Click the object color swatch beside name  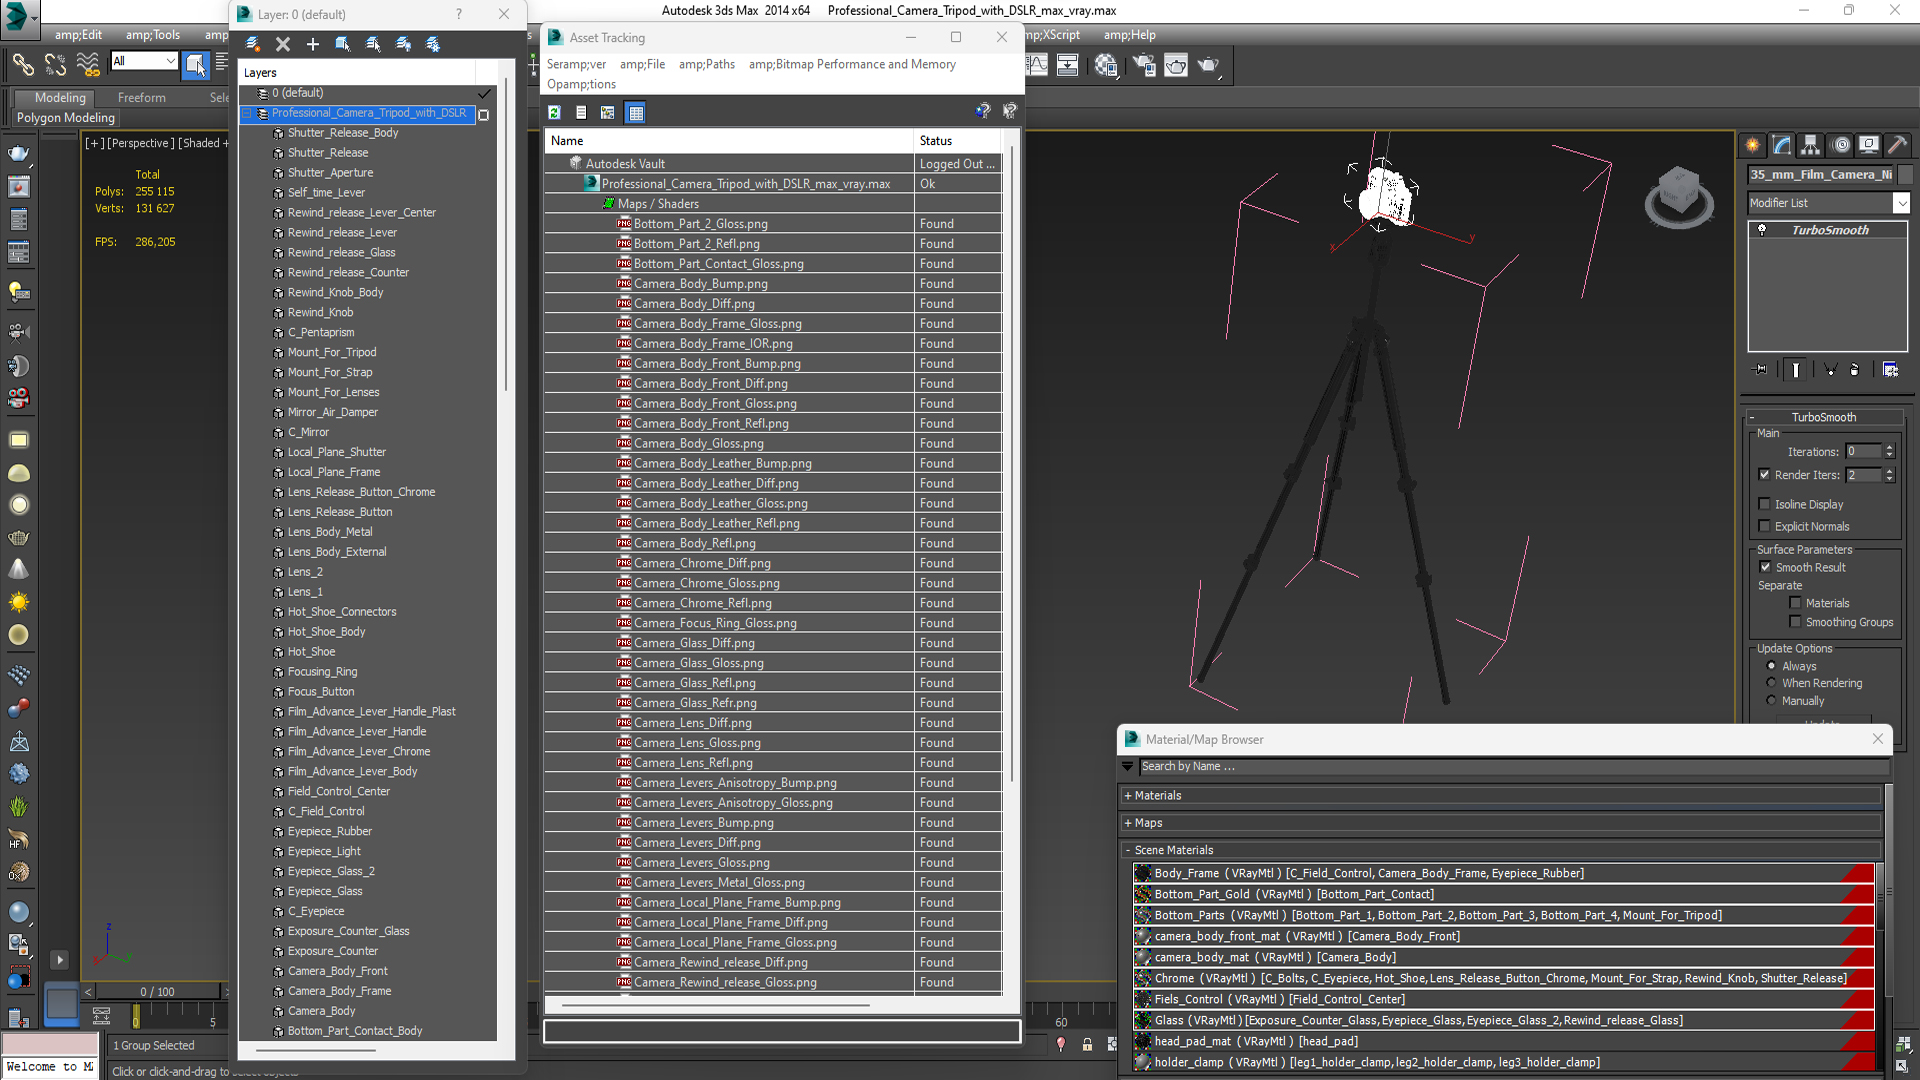pyautogui.click(x=1906, y=174)
